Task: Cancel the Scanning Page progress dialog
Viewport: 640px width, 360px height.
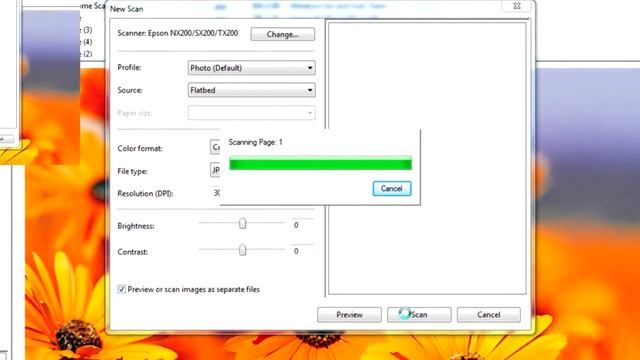Action: tap(391, 189)
